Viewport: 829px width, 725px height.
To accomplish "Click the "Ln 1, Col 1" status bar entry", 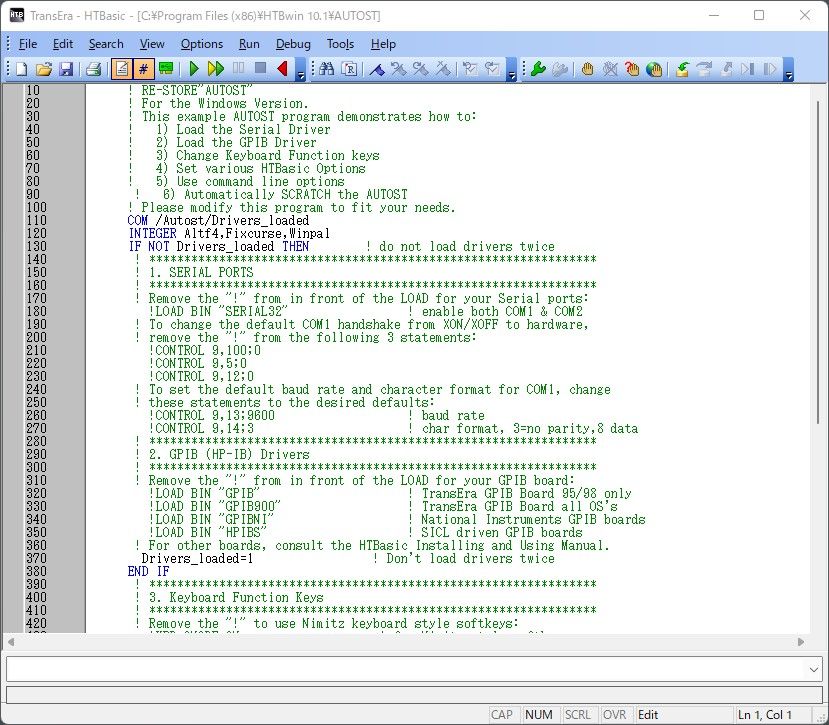I will pyautogui.click(x=765, y=715).
